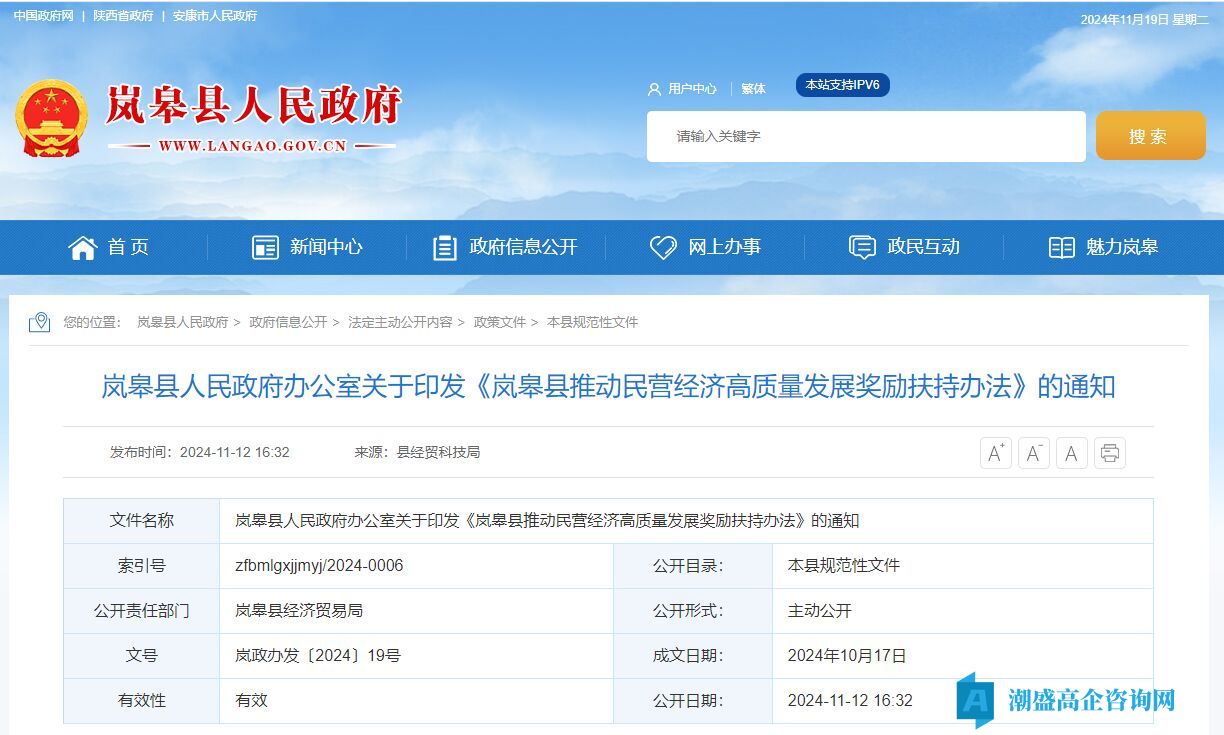
Task: Click the location pin breadcrumb icon
Action: (x=40, y=322)
